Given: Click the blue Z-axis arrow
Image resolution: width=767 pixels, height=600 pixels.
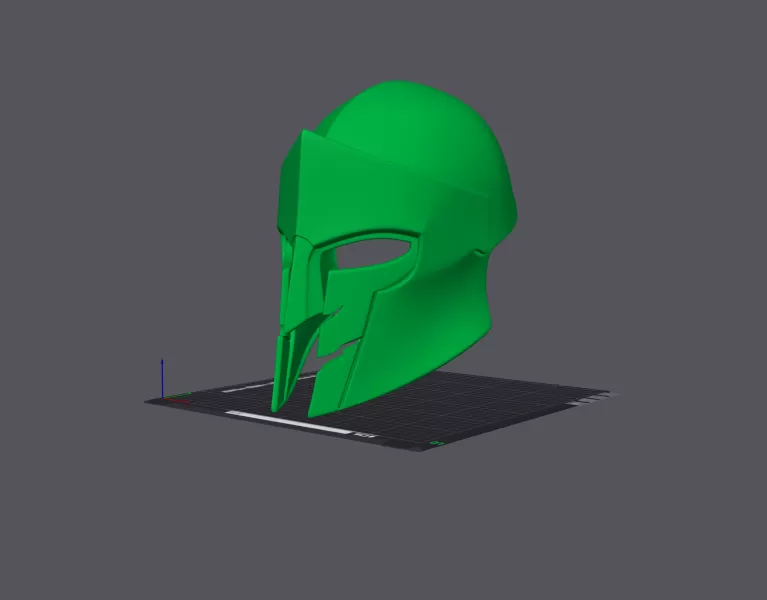Looking at the screenshot, I should pyautogui.click(x=163, y=375).
